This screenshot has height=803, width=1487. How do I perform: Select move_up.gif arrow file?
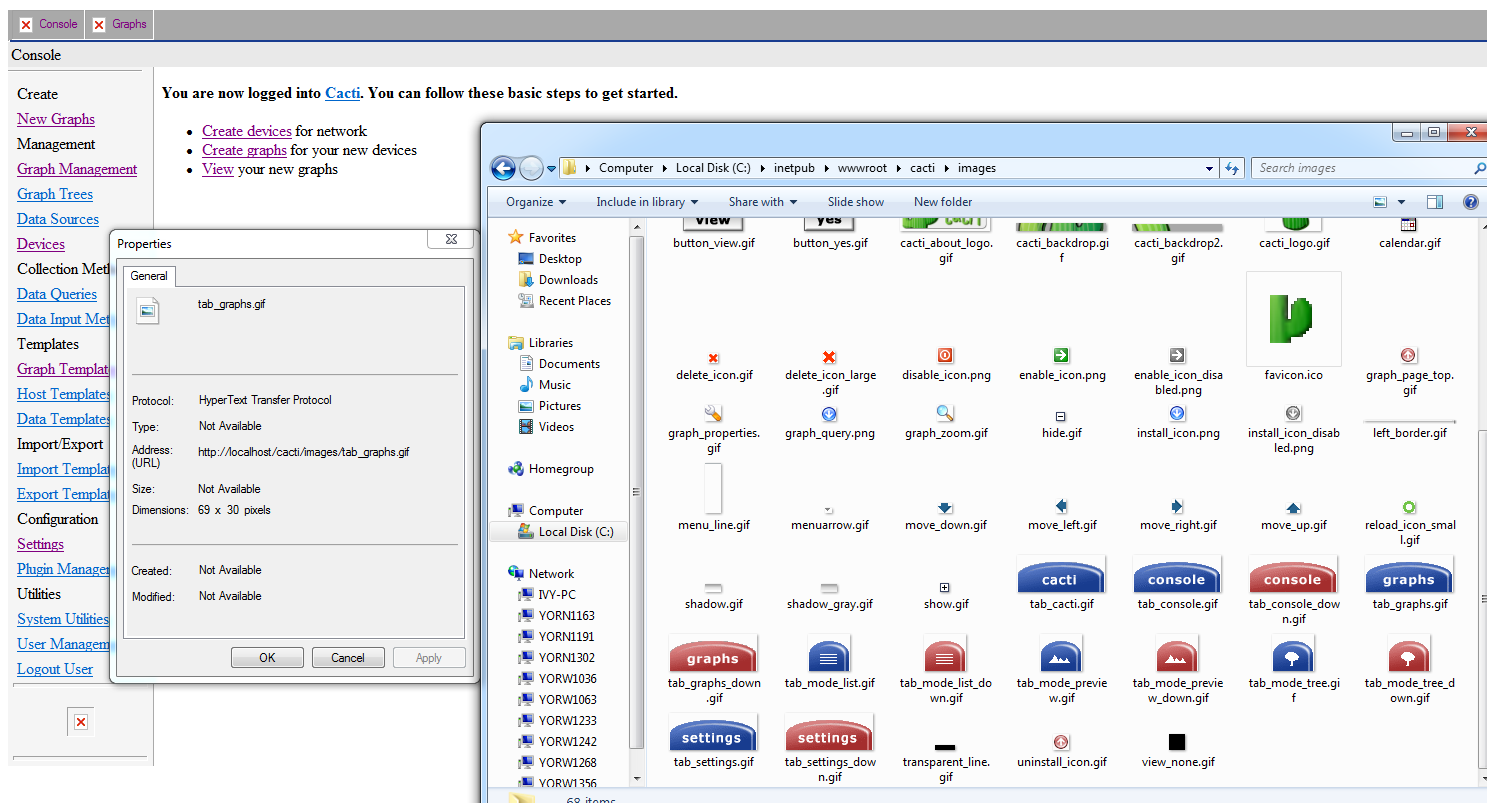(x=1293, y=508)
